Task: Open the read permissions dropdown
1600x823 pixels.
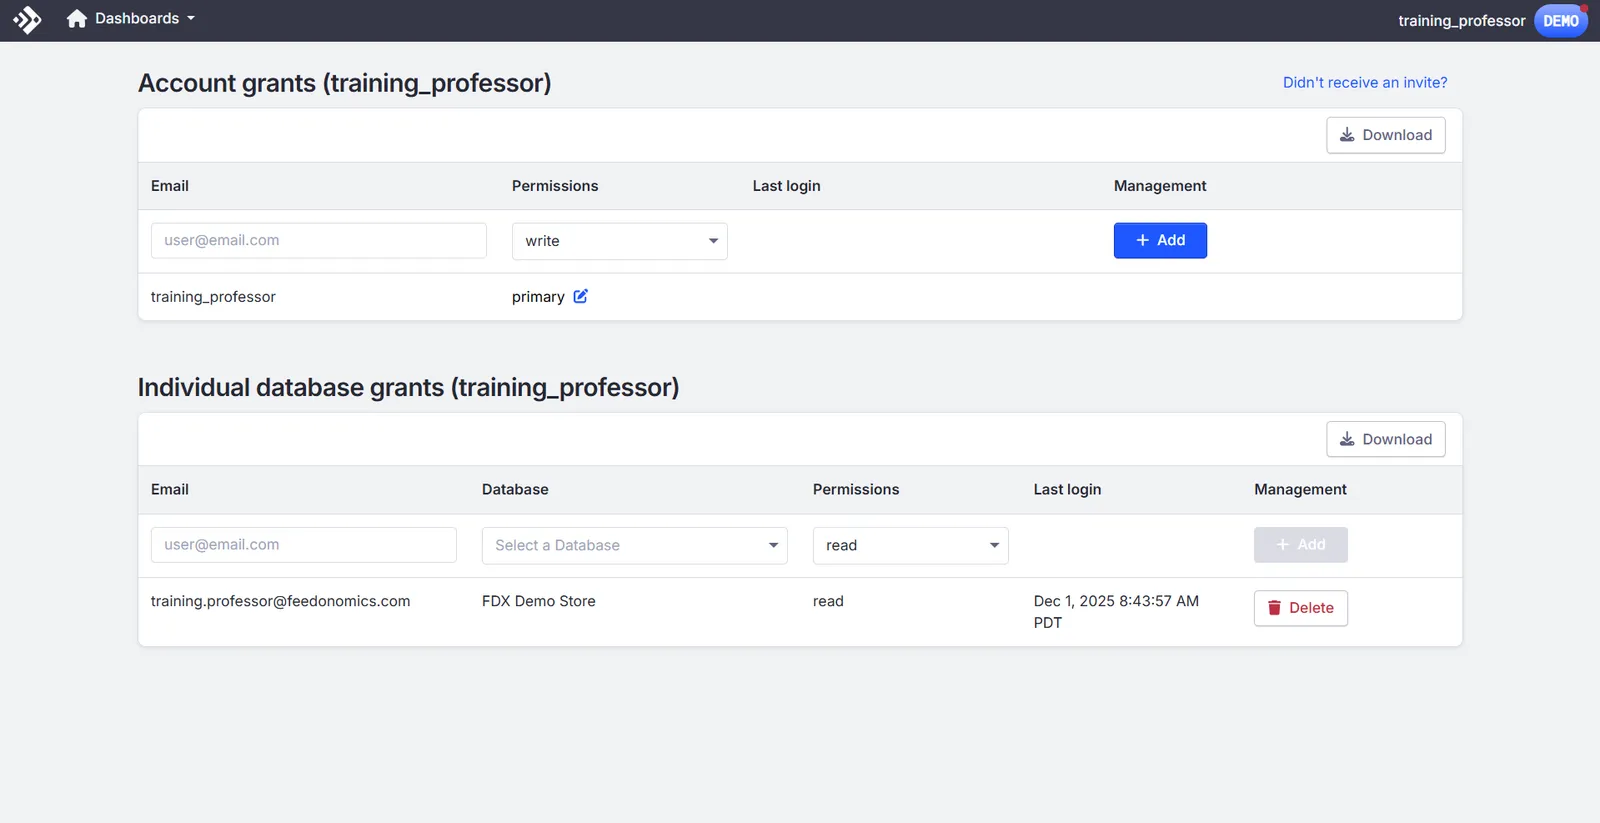Action: point(911,545)
